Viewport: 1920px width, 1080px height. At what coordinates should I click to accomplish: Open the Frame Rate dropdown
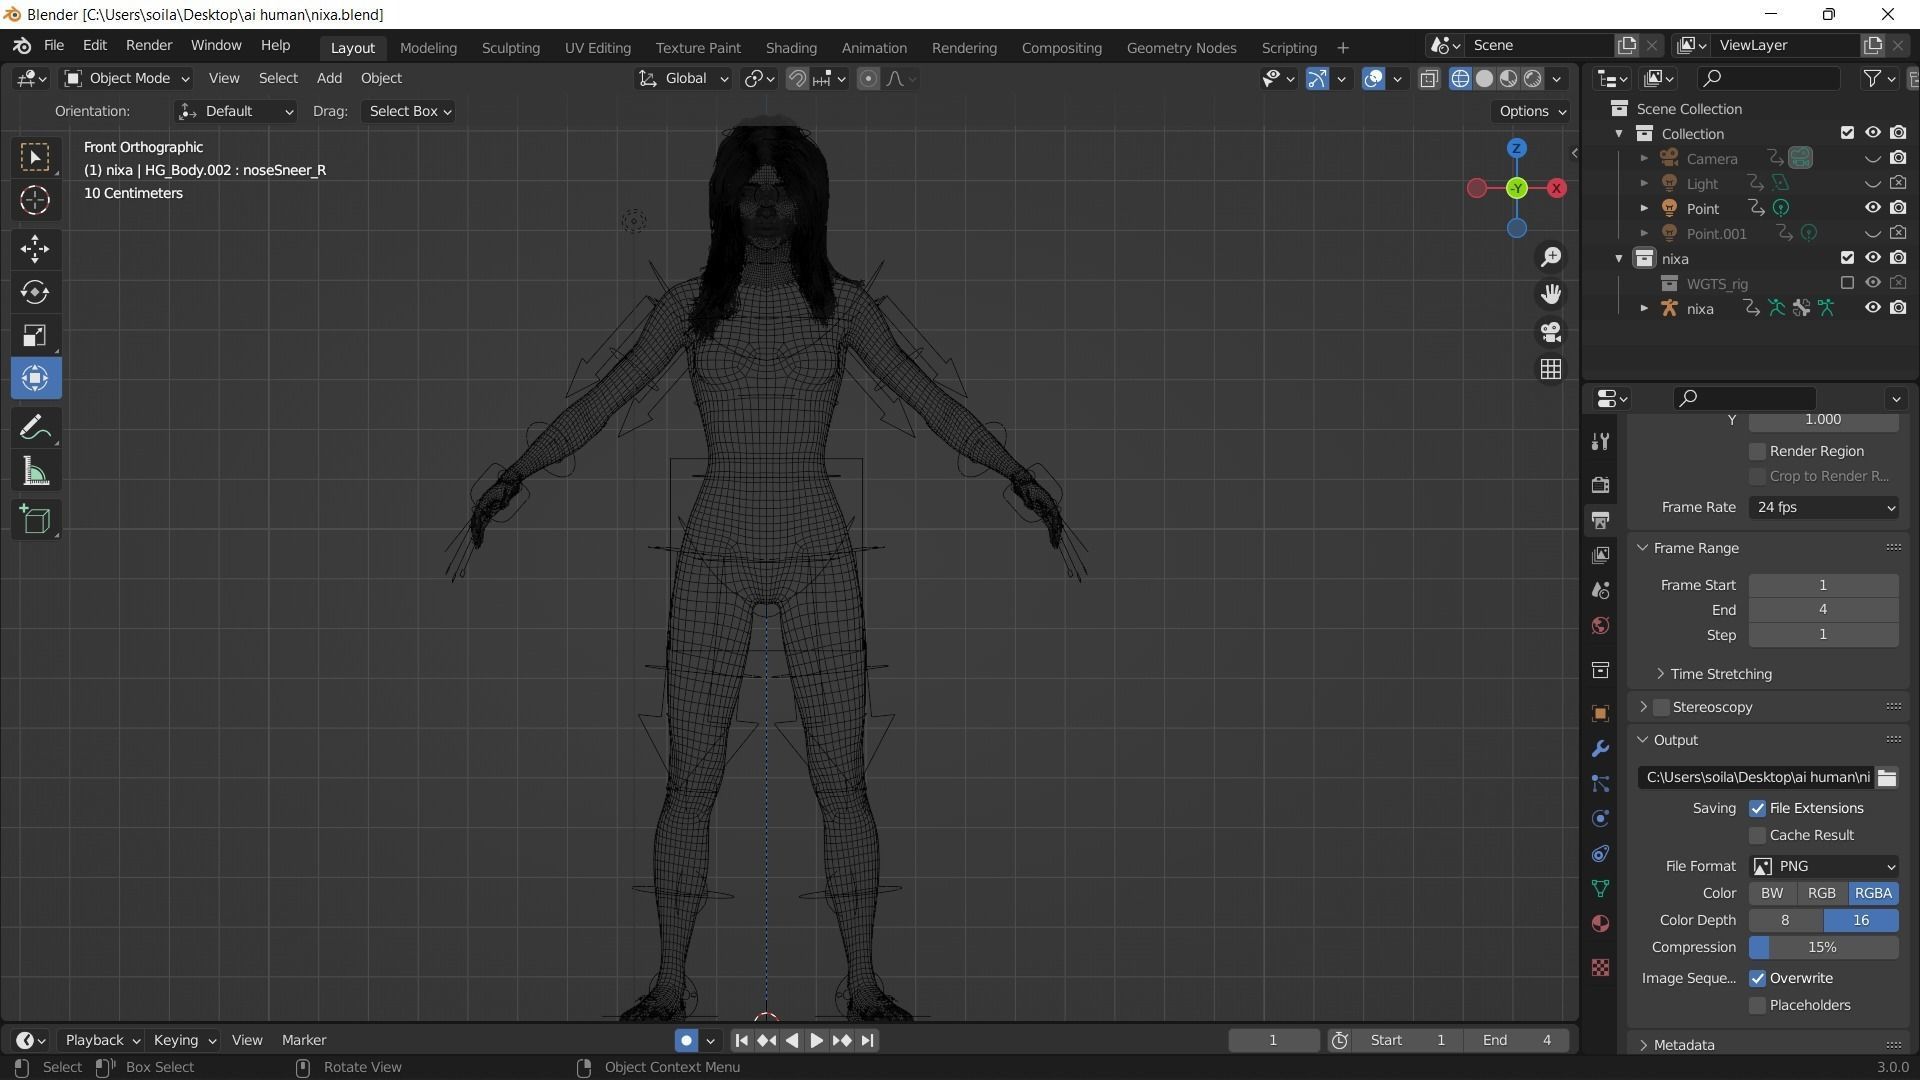(x=1823, y=507)
